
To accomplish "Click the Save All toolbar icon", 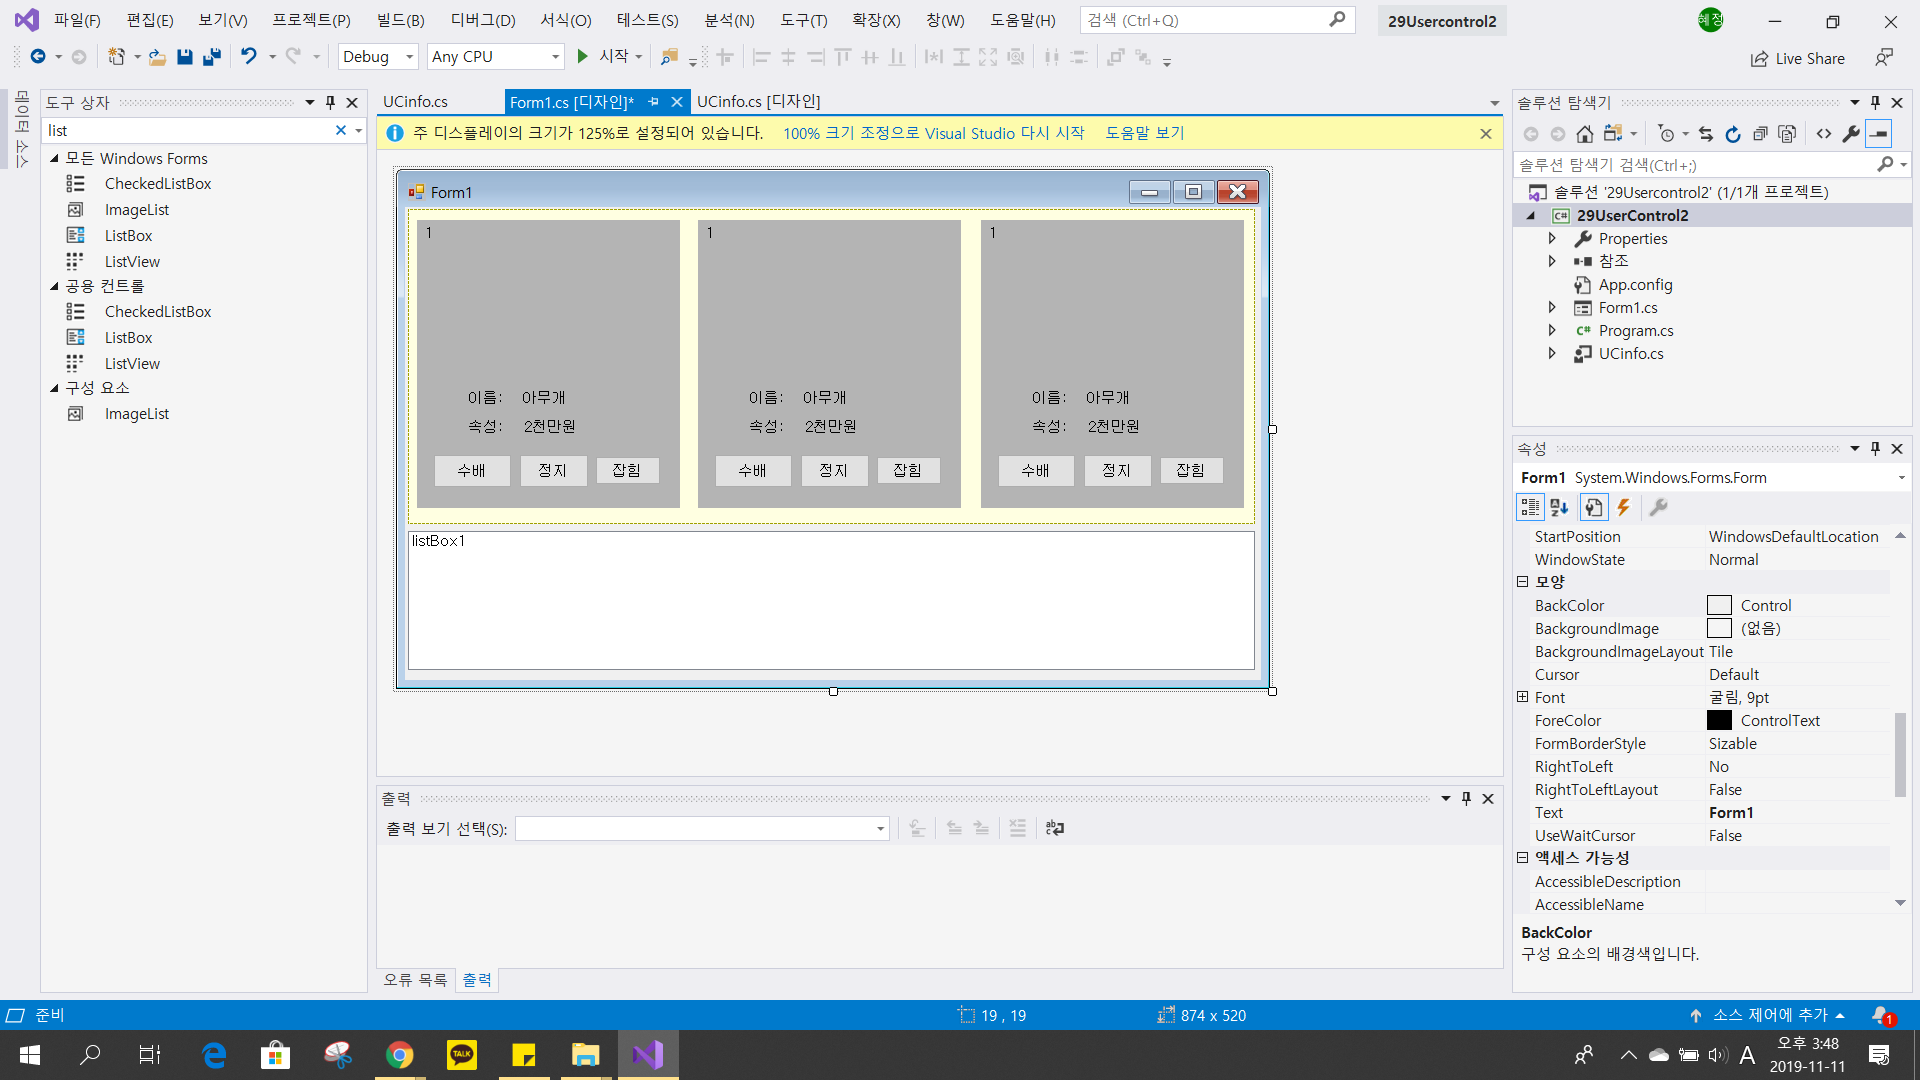I will coord(211,57).
